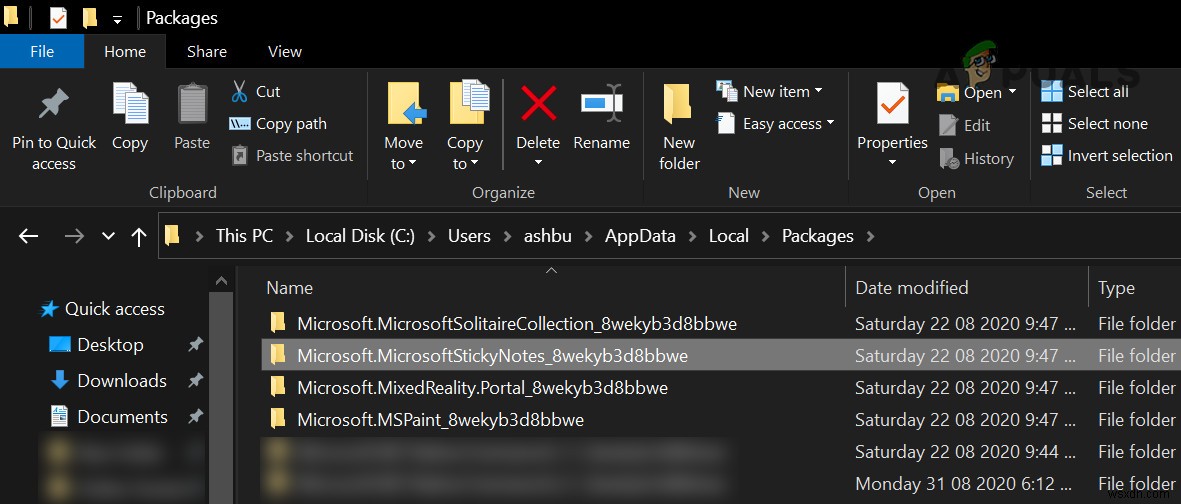Click the Rename icon
The height and width of the screenshot is (504, 1181).
[x=601, y=104]
